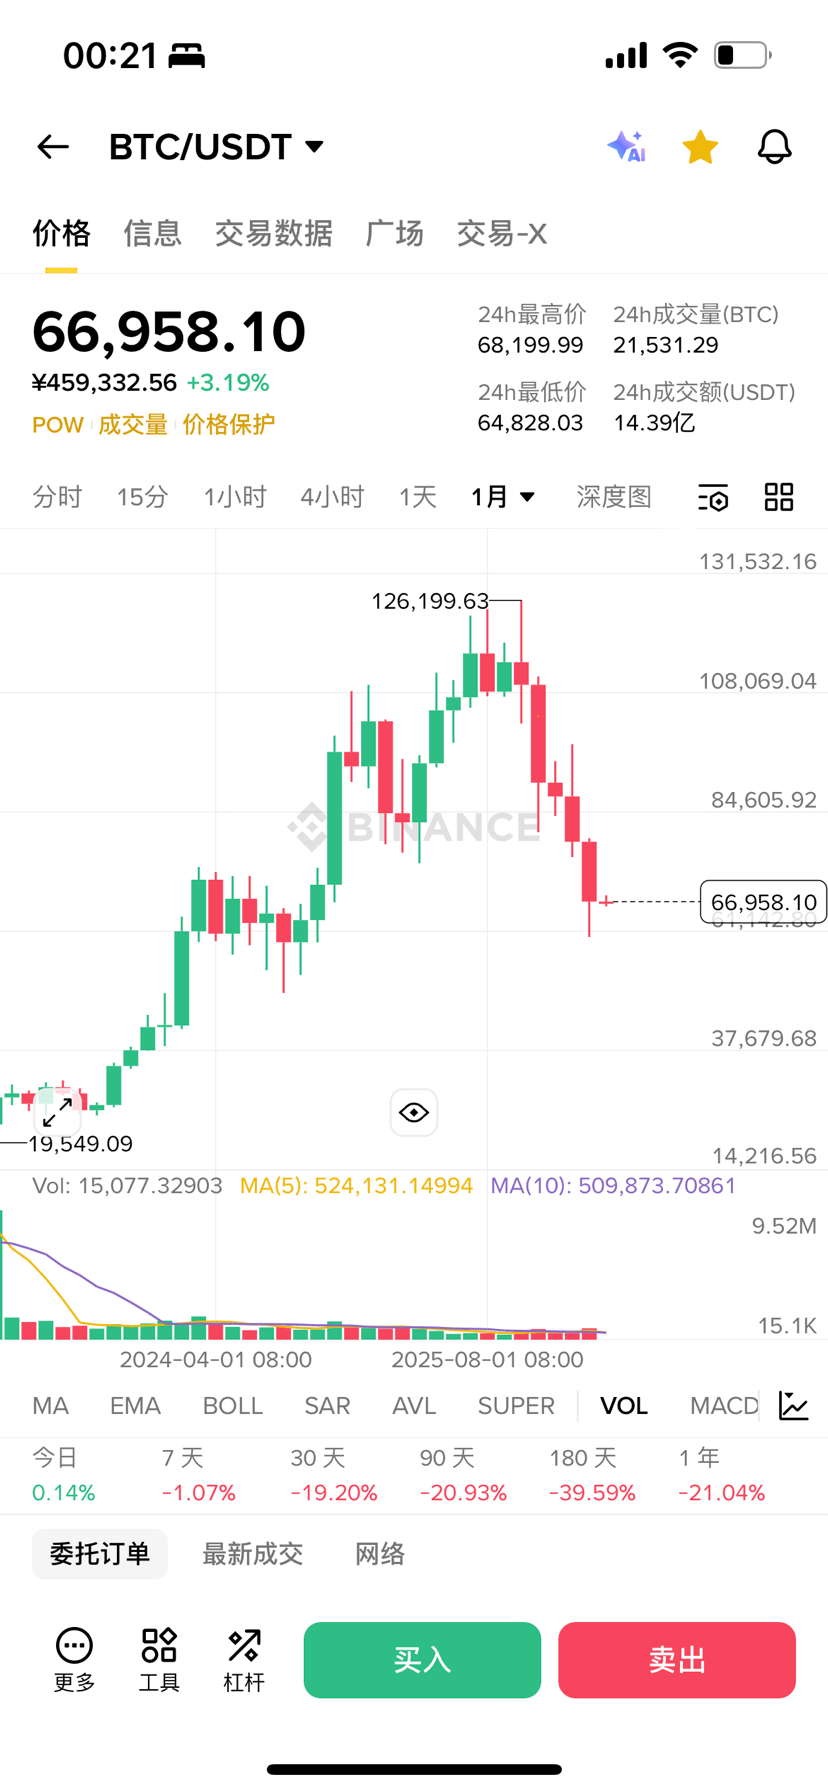Expand the BTC/USDT pair dropdown

pyautogui.click(x=216, y=147)
